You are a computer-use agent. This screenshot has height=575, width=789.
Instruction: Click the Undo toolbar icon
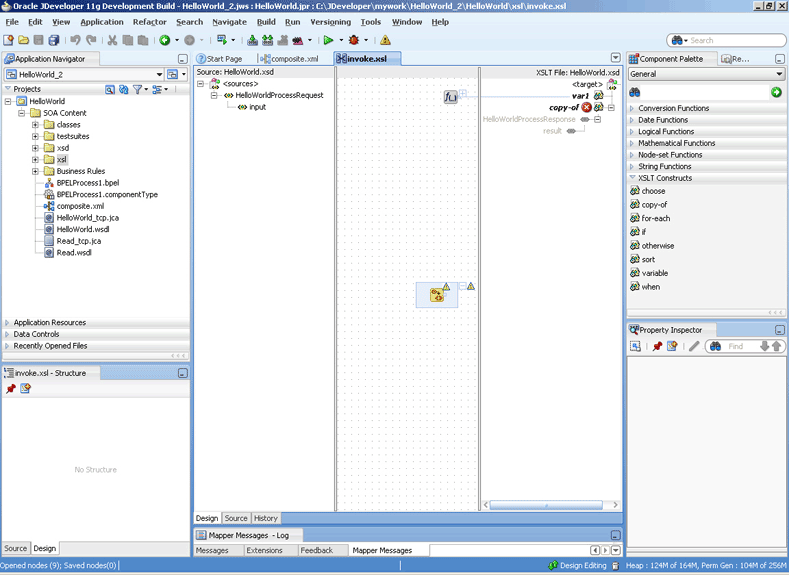[x=75, y=40]
